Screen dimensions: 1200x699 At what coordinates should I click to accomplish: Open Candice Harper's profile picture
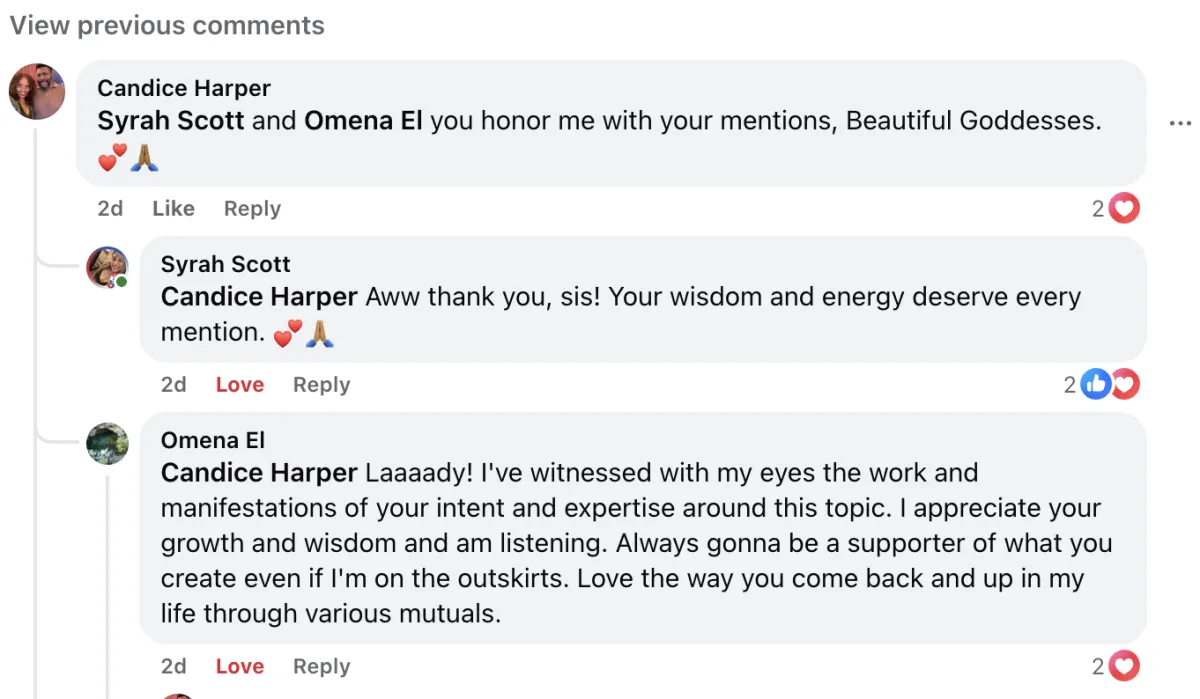37,92
